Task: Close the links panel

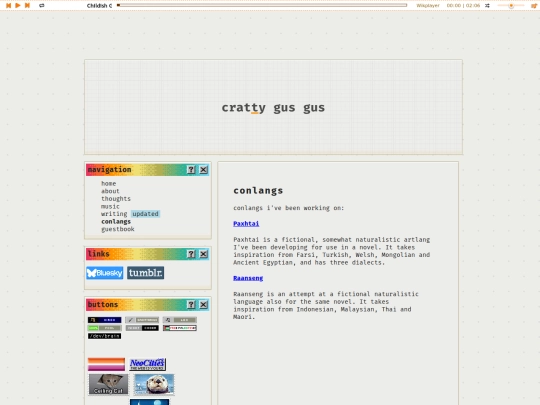Action: [204, 254]
